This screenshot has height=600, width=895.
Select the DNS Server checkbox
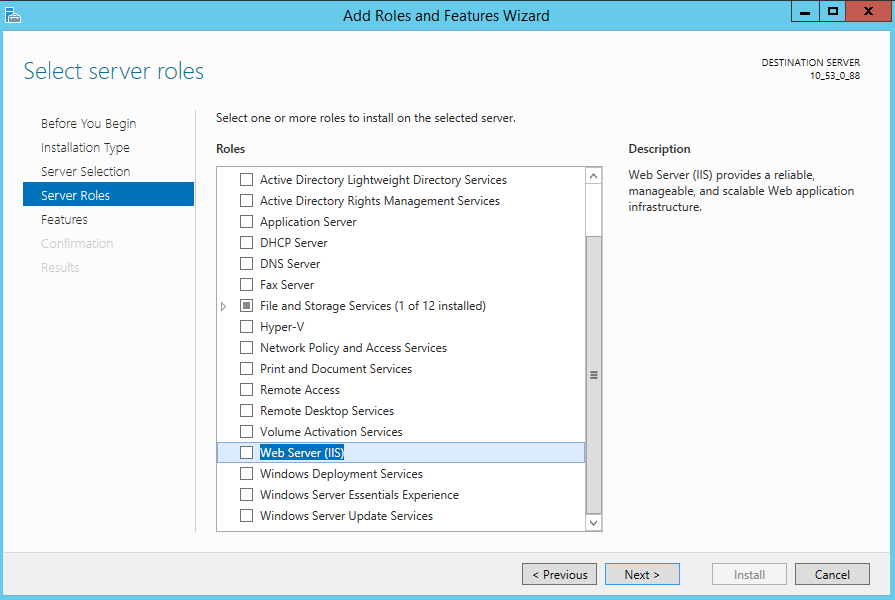(x=247, y=264)
